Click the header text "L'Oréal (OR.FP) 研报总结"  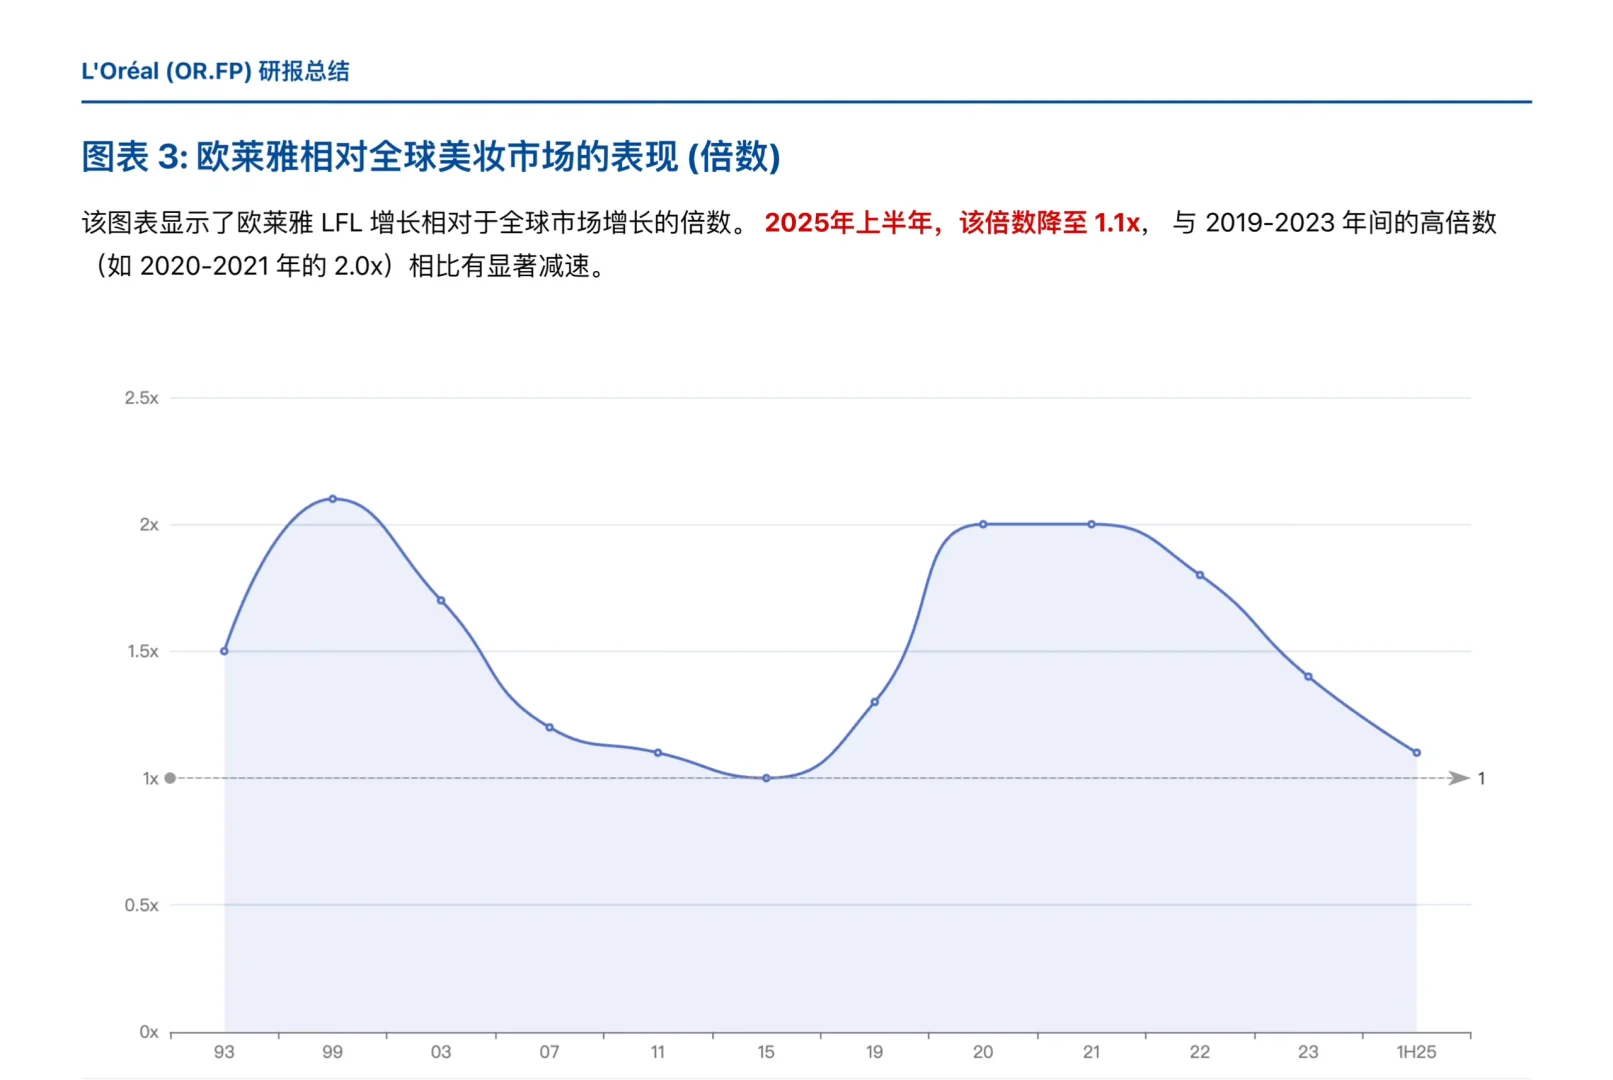point(215,71)
